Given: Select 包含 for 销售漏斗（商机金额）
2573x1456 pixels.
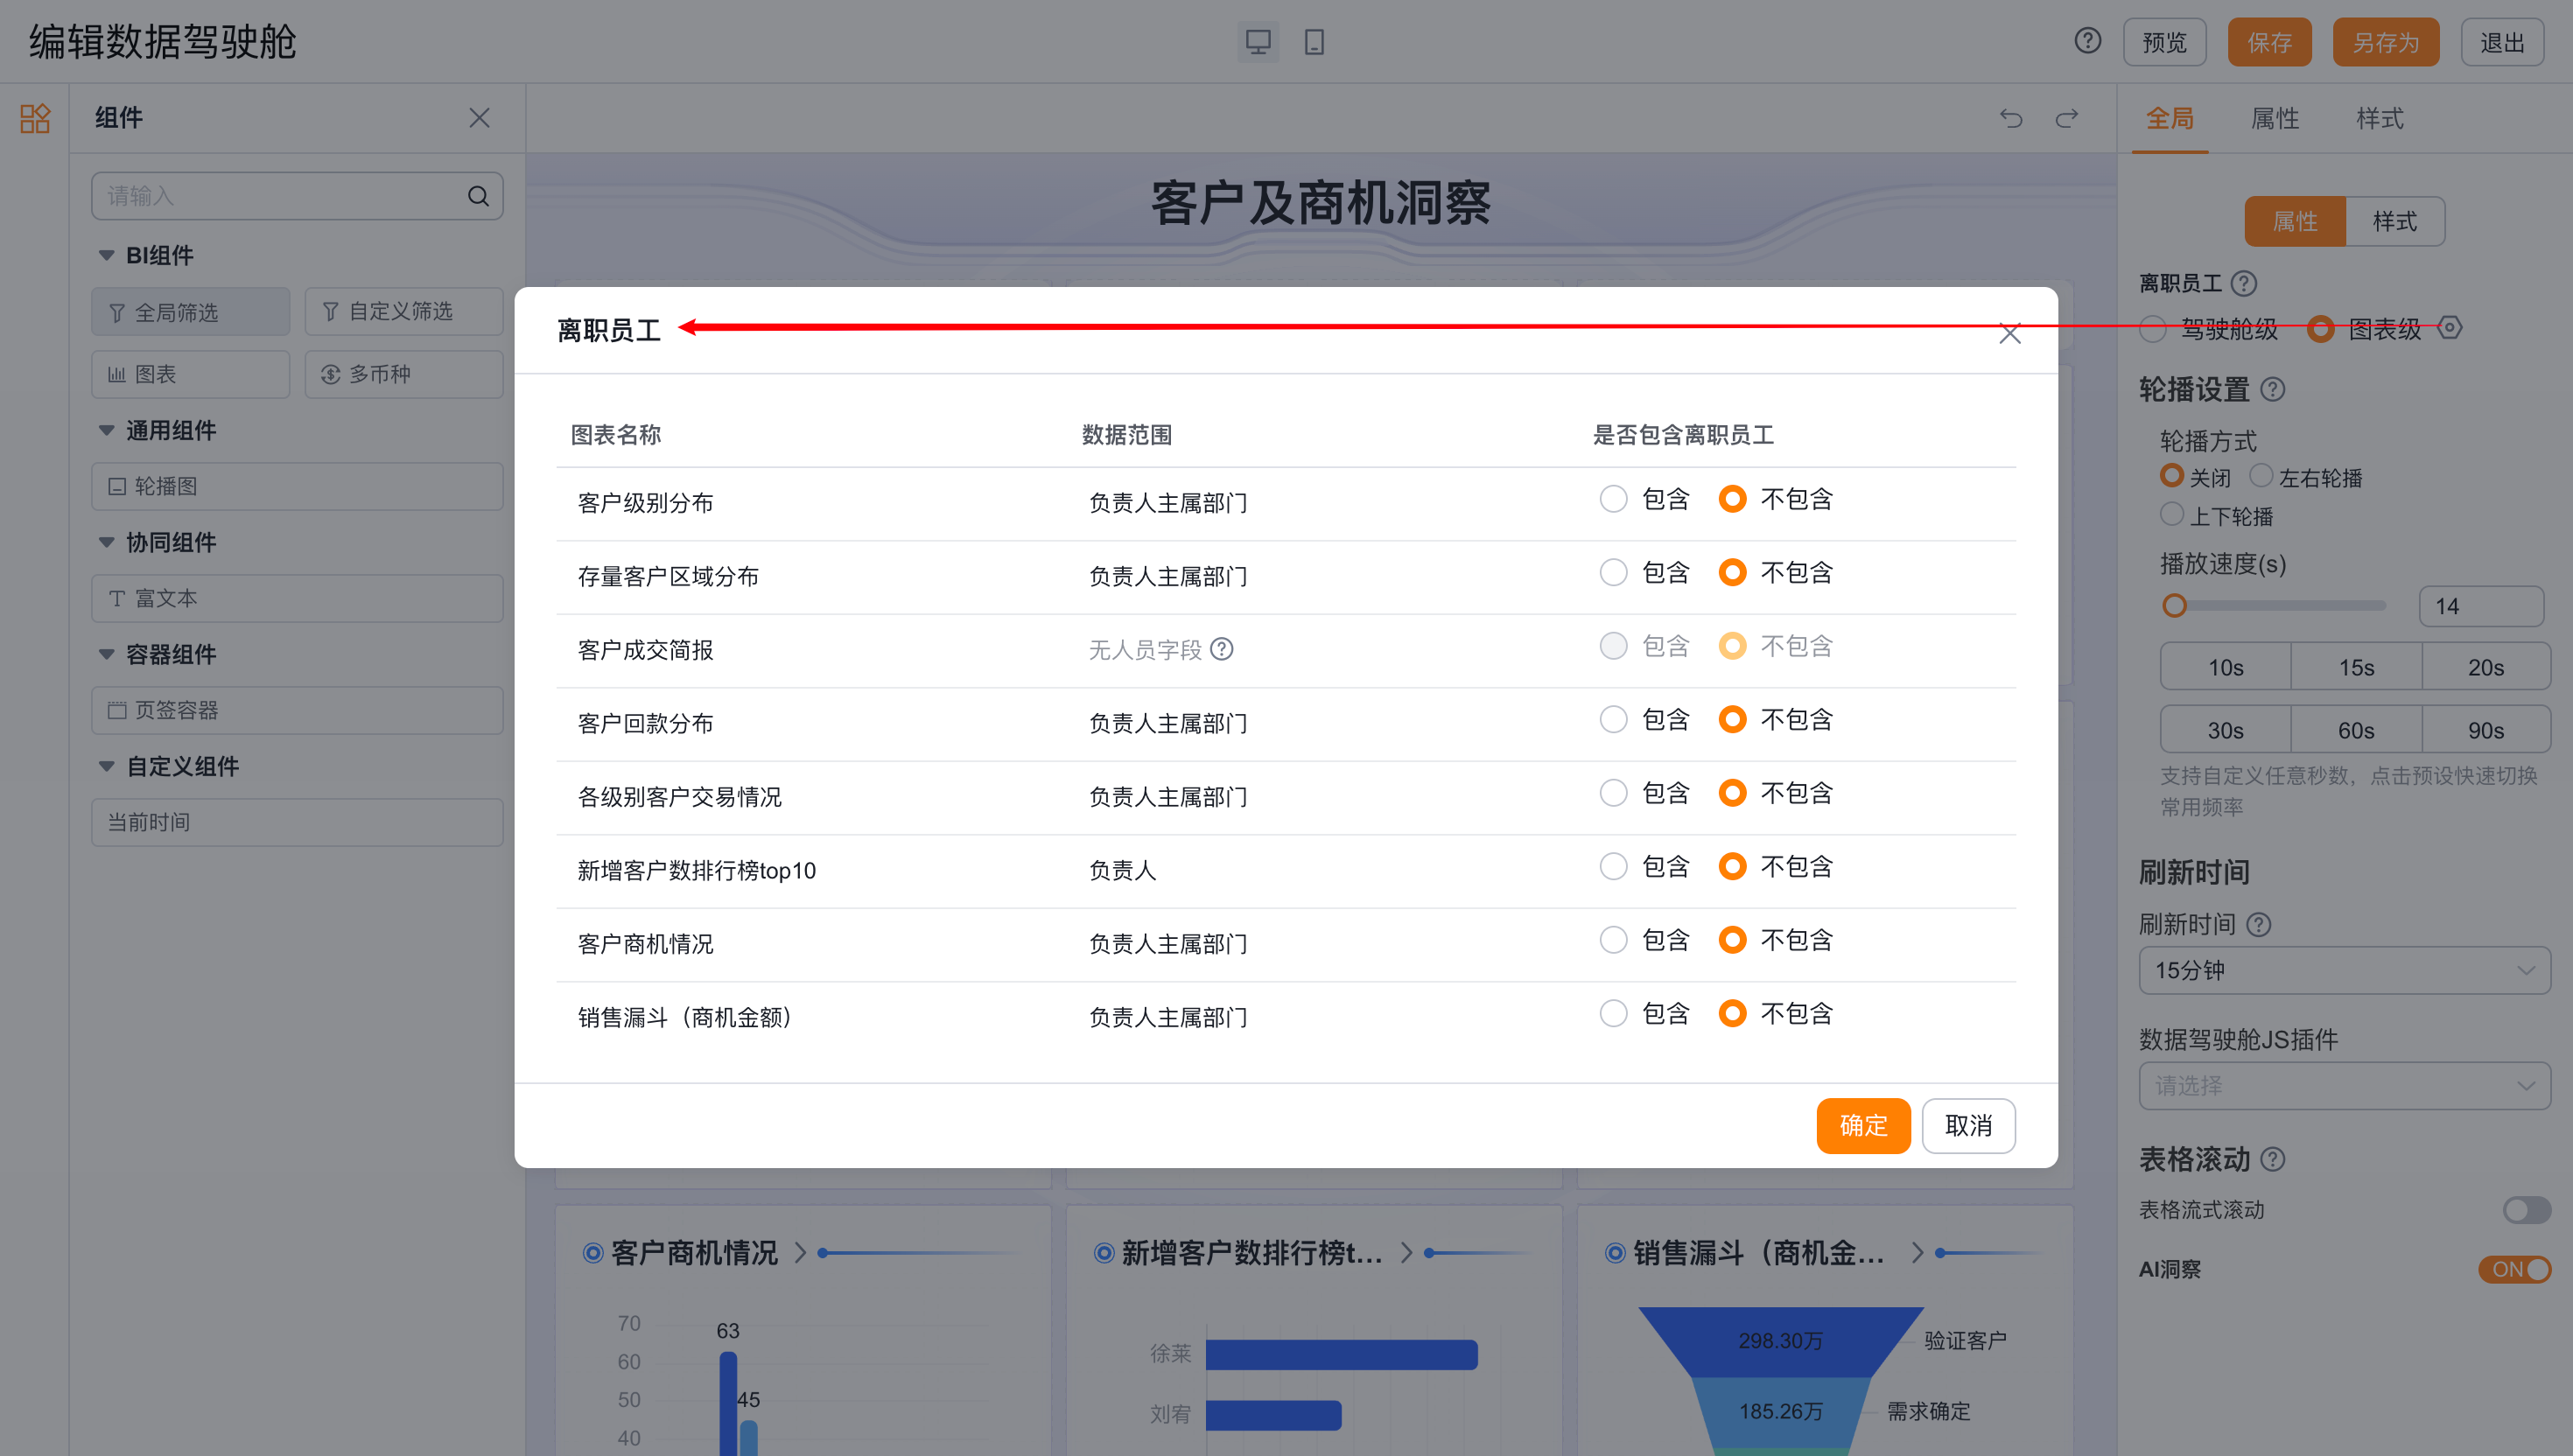Looking at the screenshot, I should pos(1613,1013).
